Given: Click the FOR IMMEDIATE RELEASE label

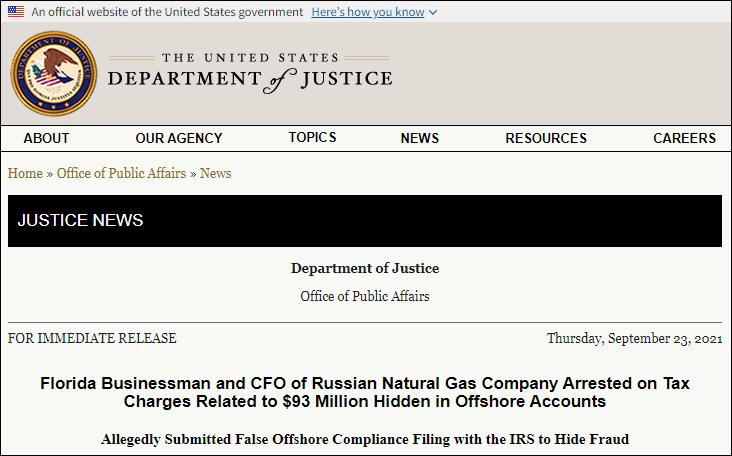Looking at the screenshot, I should [92, 338].
